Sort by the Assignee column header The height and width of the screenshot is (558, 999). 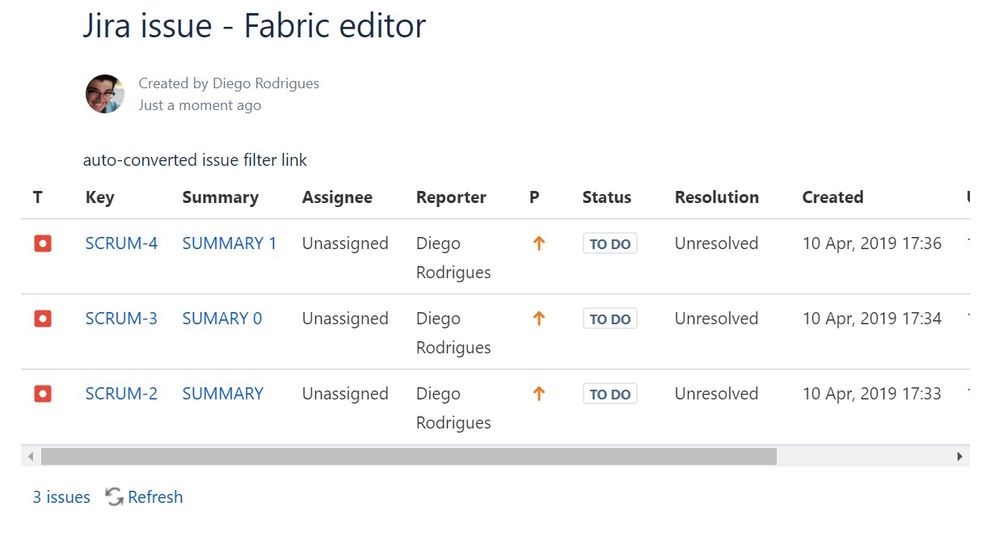point(337,197)
